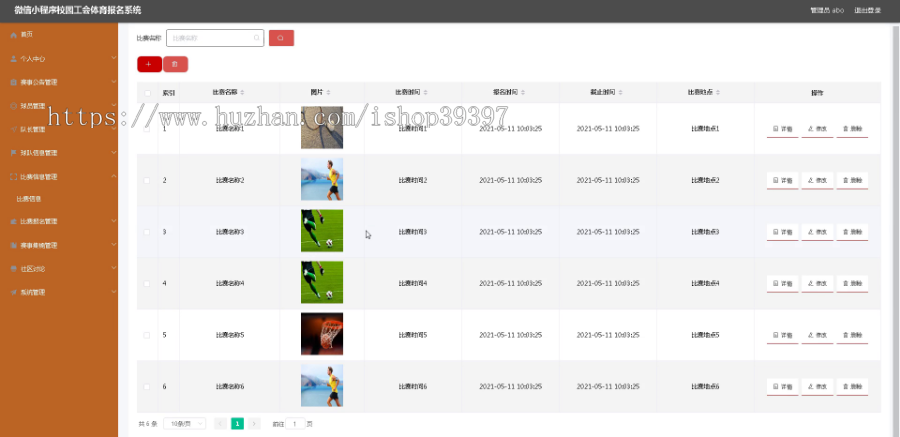Click the next page arrow
Viewport: 900px width, 437px height.
point(254,424)
